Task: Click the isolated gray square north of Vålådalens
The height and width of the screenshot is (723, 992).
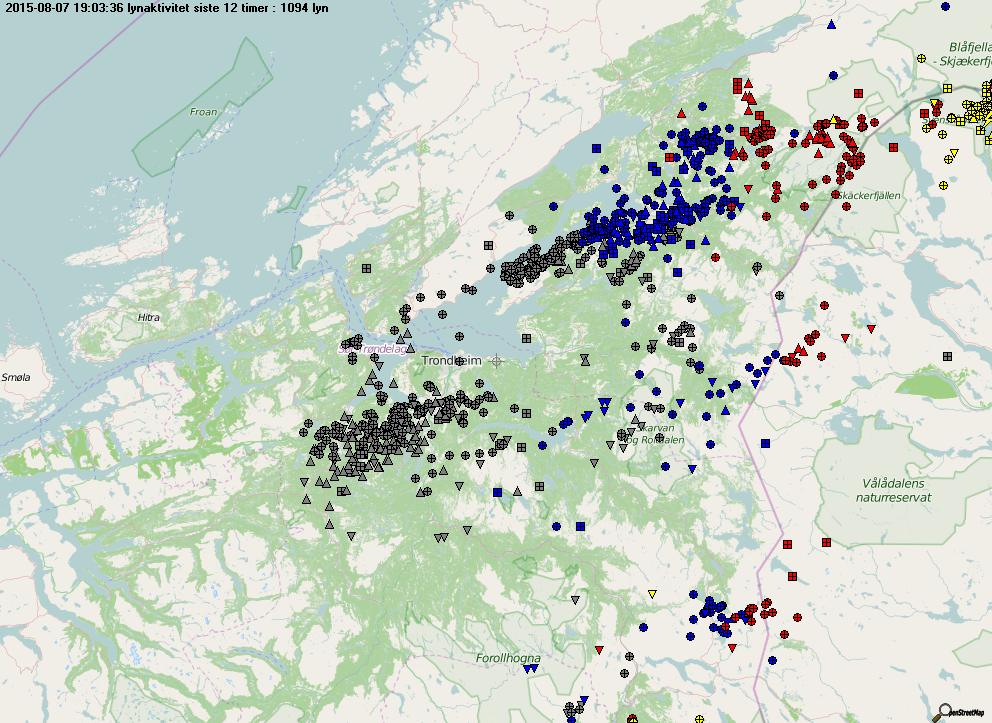Action: [x=946, y=356]
